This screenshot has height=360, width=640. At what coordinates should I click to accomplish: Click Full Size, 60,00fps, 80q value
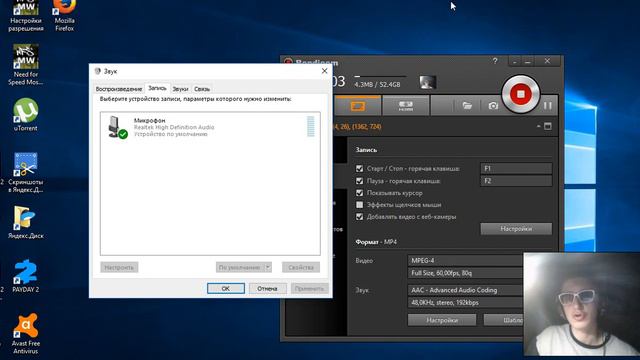point(465,273)
